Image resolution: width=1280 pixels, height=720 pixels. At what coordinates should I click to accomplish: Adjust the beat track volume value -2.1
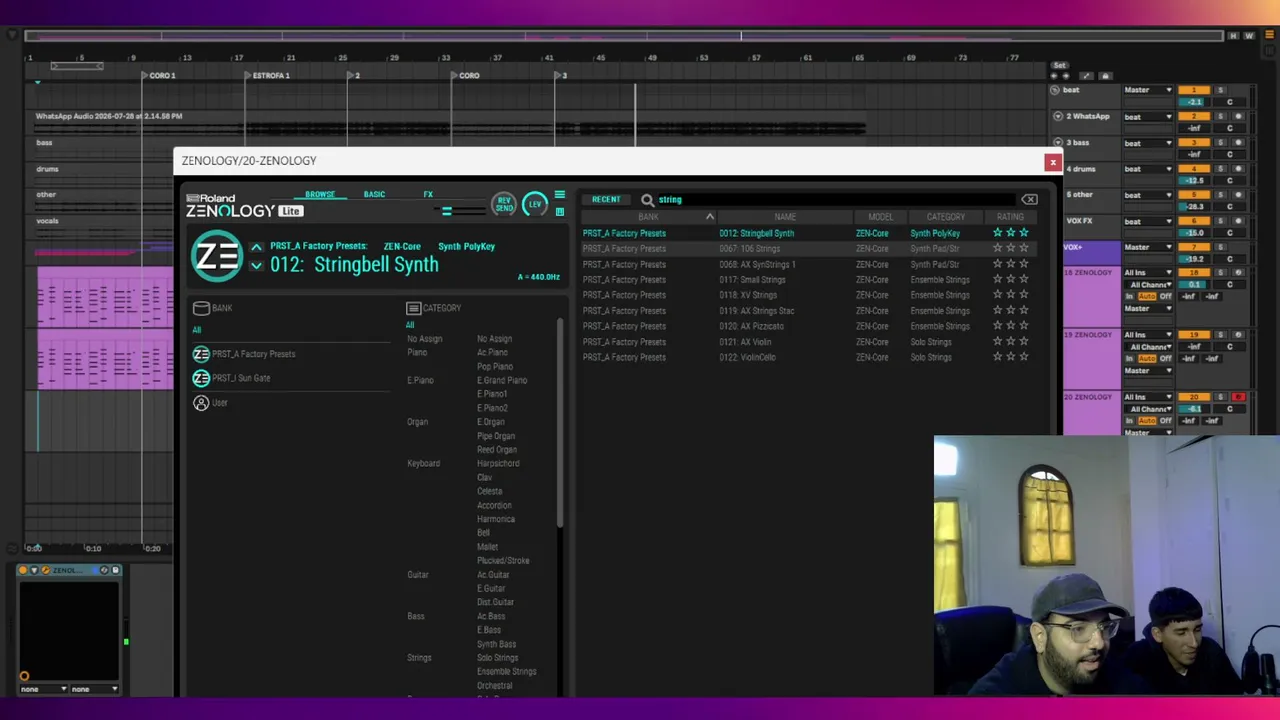coord(1194,102)
